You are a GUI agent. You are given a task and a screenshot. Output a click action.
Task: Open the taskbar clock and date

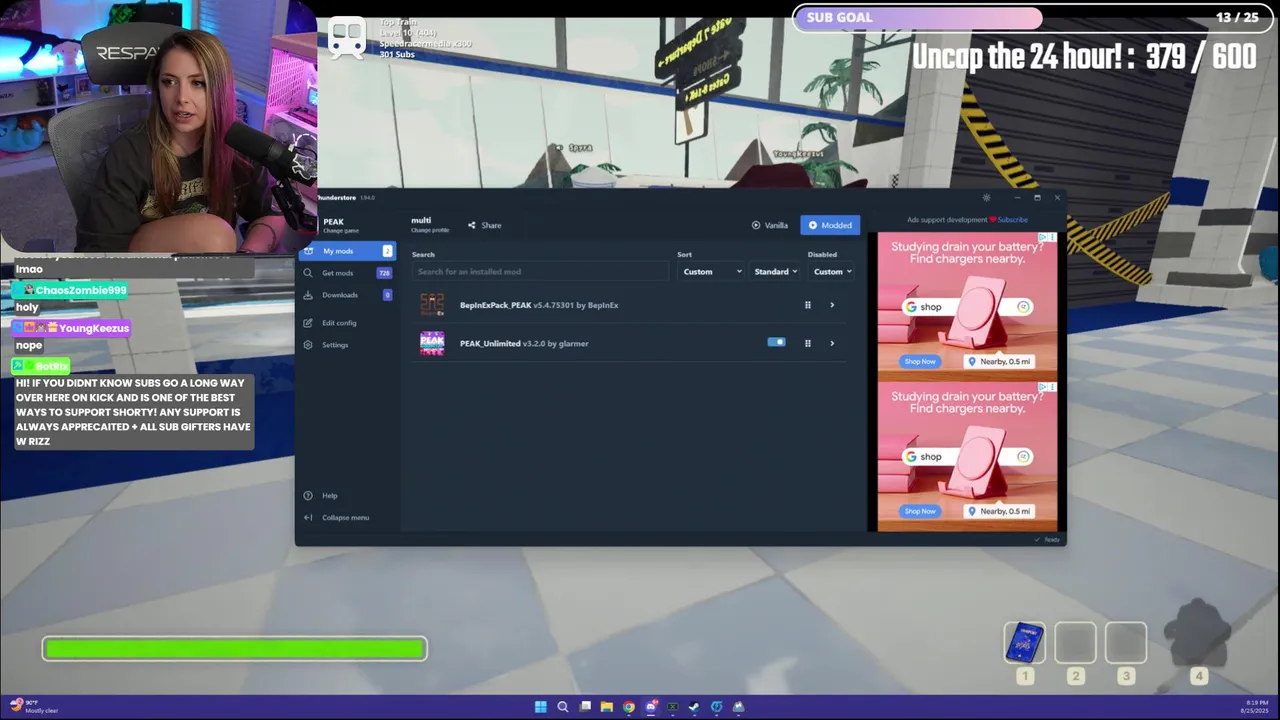1255,707
